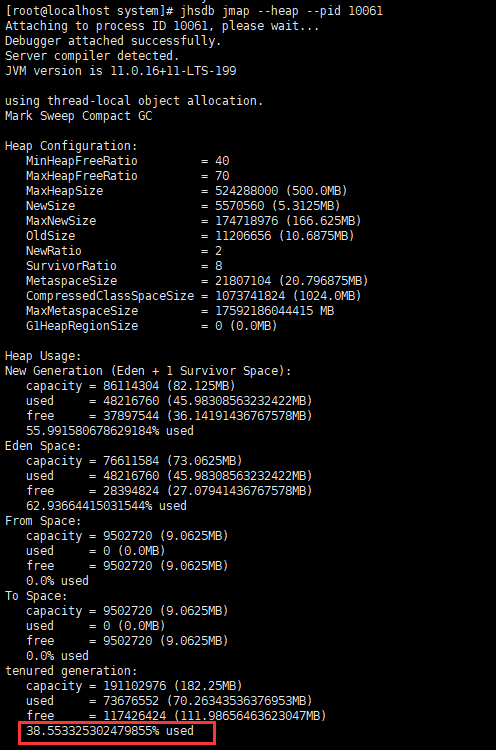
Task: Click the New Generation capacity 86114304
Action: (131, 386)
